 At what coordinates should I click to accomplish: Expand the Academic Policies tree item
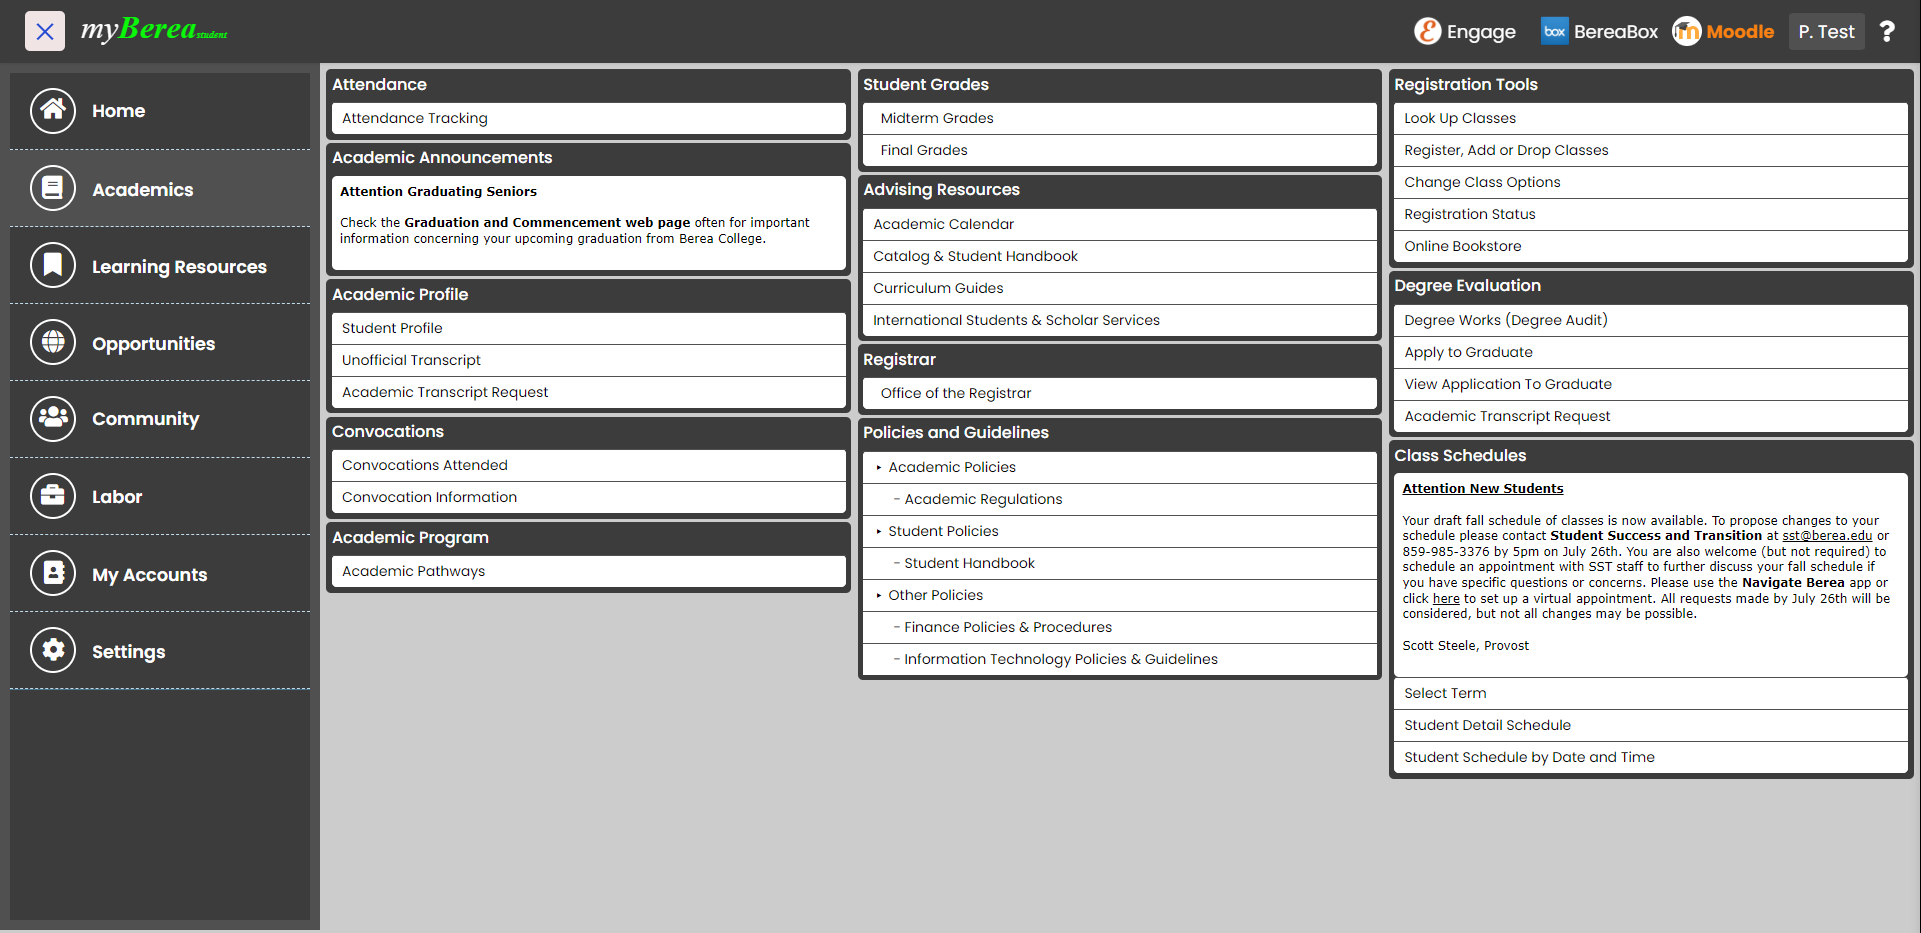pos(879,467)
